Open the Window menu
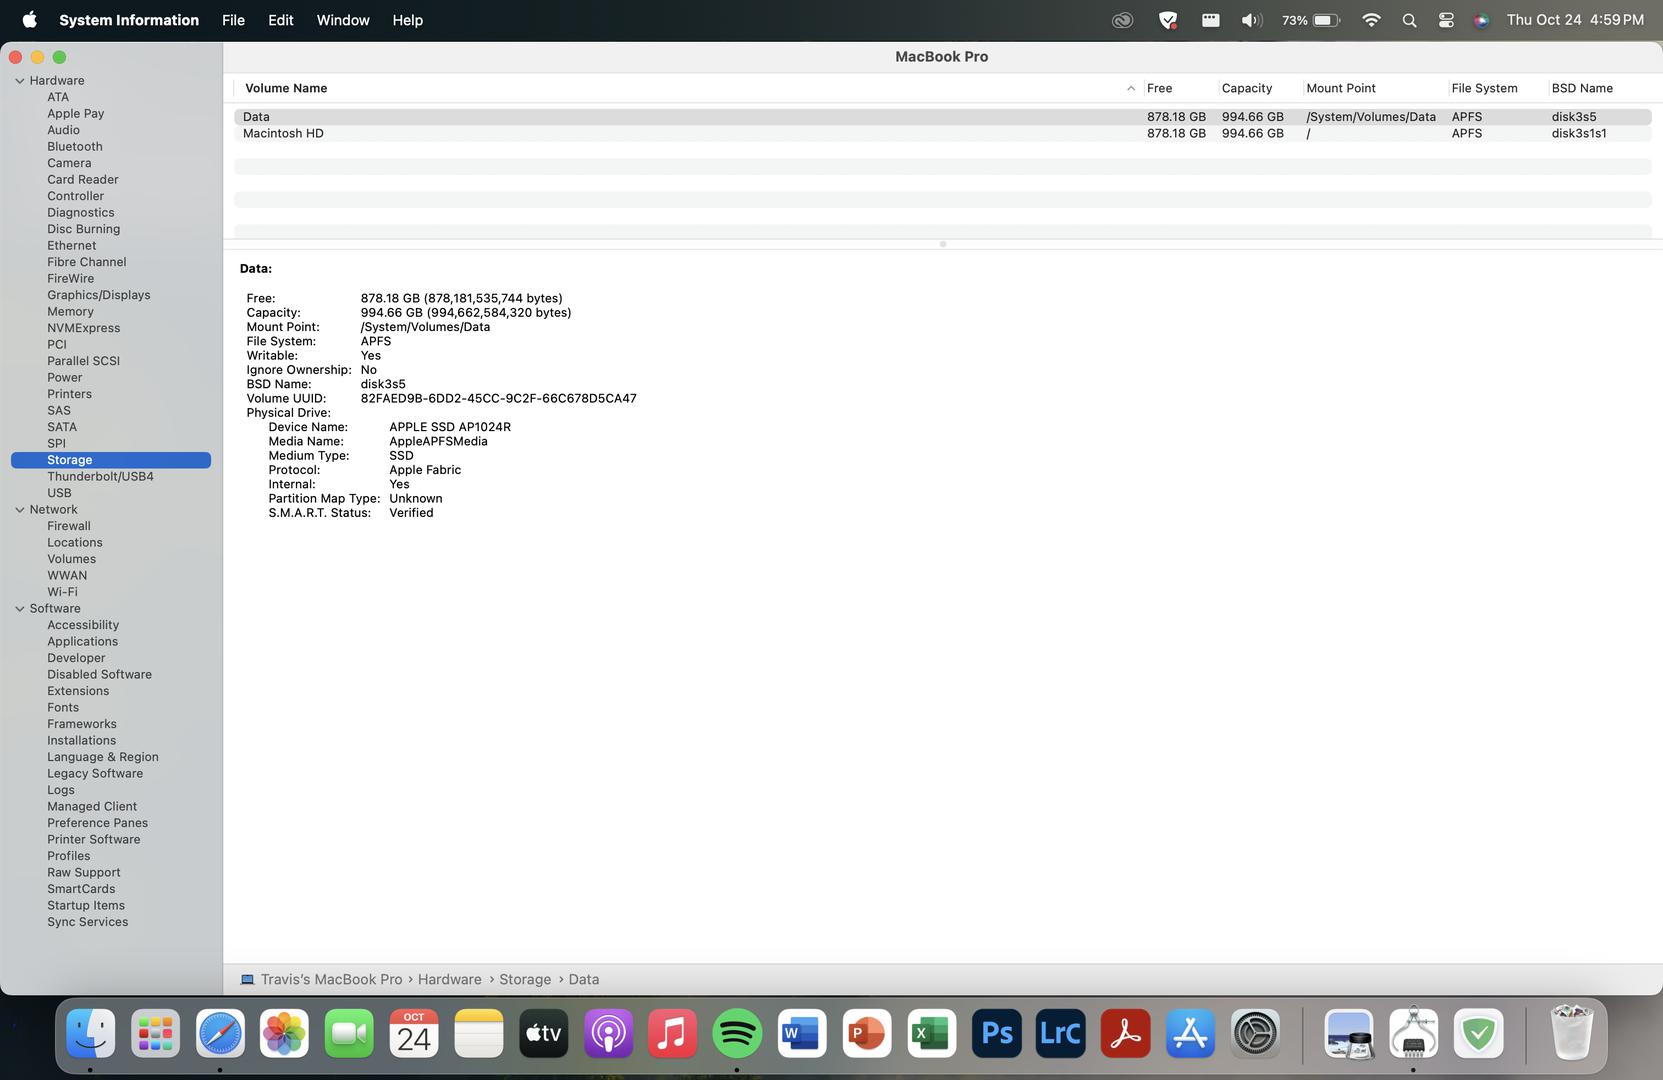 pos(343,20)
